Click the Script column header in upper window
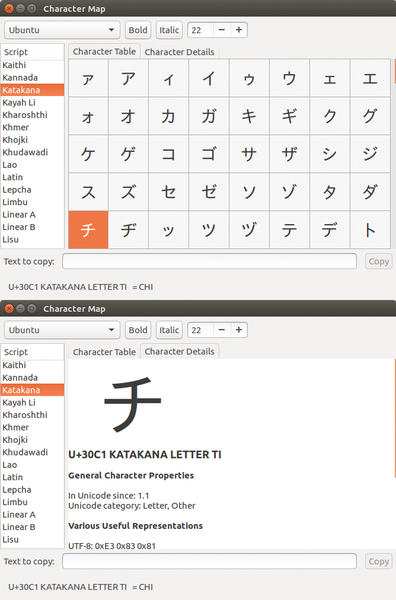 (x=32, y=52)
